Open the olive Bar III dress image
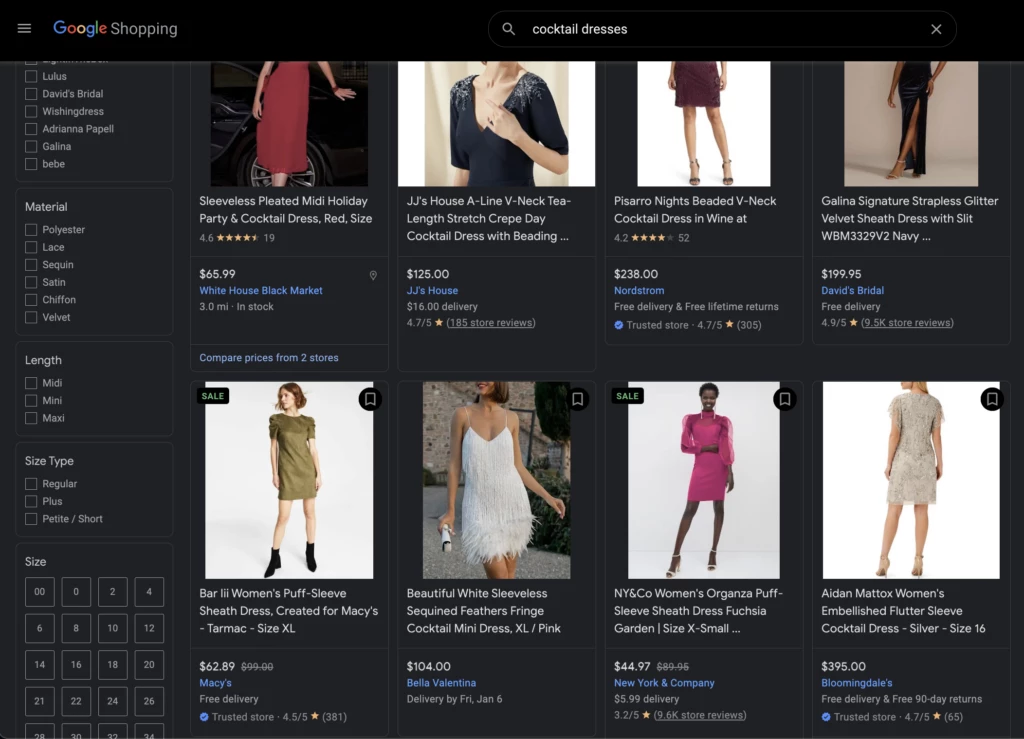 pos(289,480)
